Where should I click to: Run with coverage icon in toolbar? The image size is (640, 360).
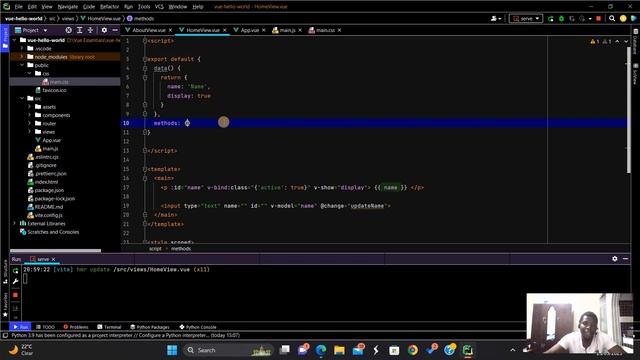coord(572,19)
